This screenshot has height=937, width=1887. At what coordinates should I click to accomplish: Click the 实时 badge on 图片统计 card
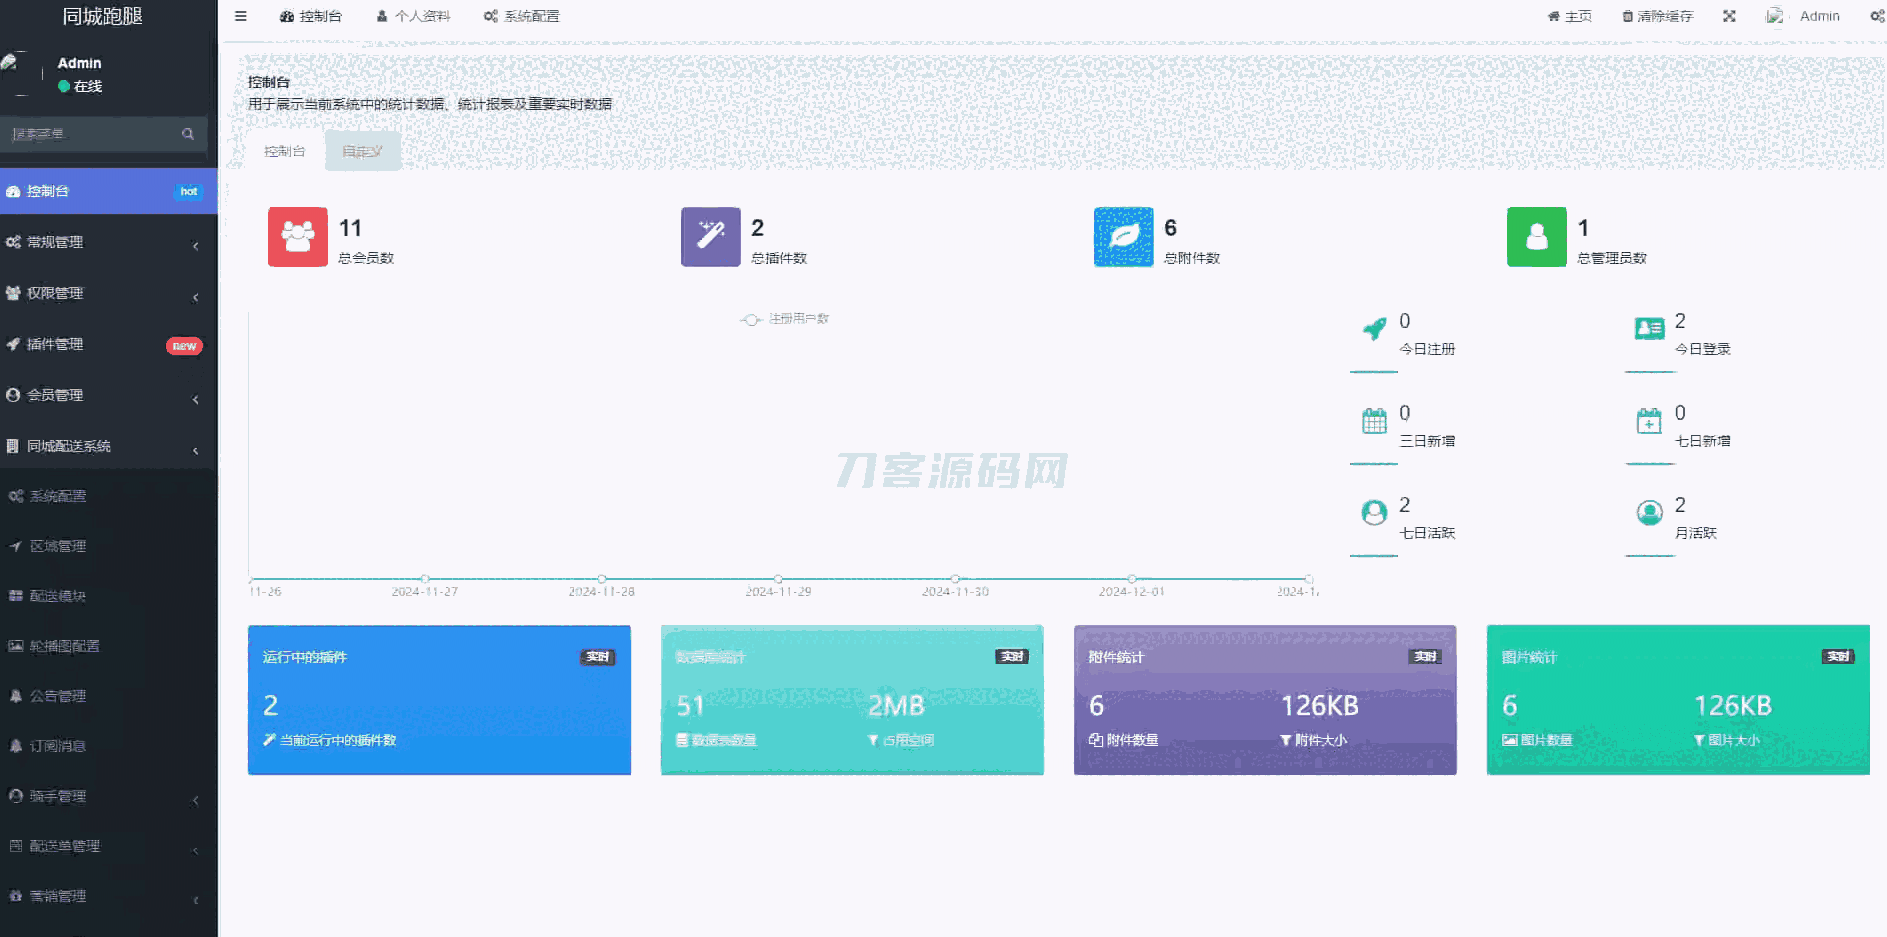click(x=1838, y=657)
